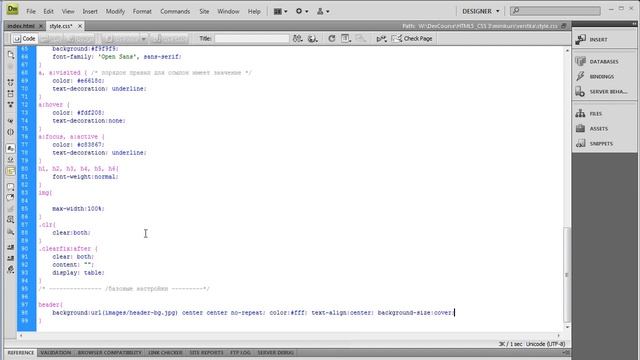Switch to Code view in the document toolbar
The height and width of the screenshot is (360, 640).
(x=24, y=38)
